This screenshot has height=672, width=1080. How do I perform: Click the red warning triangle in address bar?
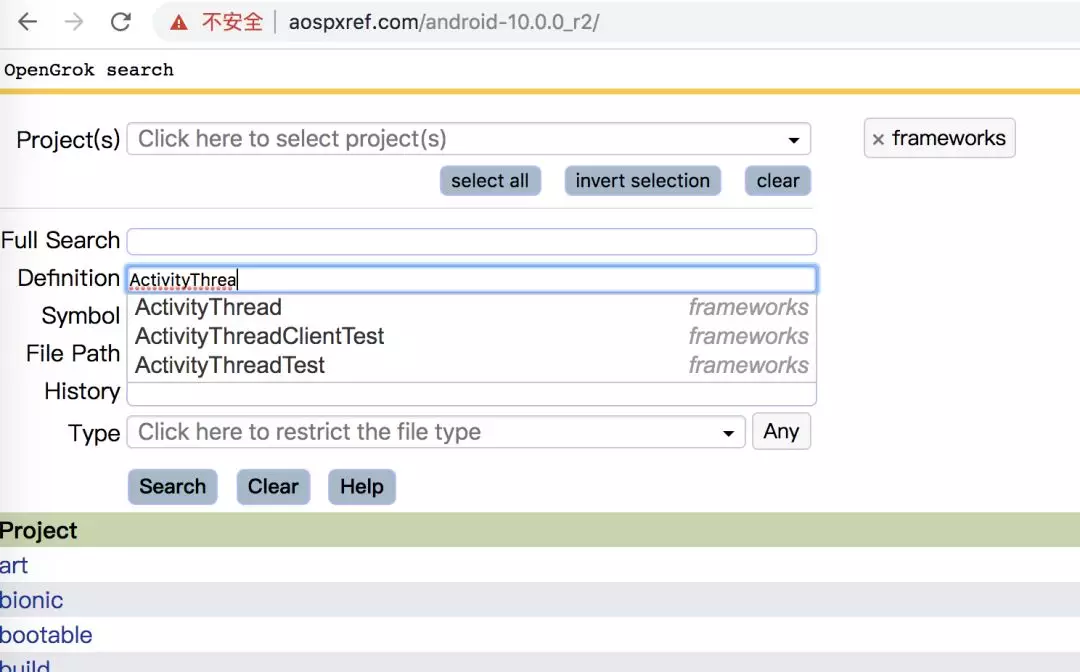178,21
